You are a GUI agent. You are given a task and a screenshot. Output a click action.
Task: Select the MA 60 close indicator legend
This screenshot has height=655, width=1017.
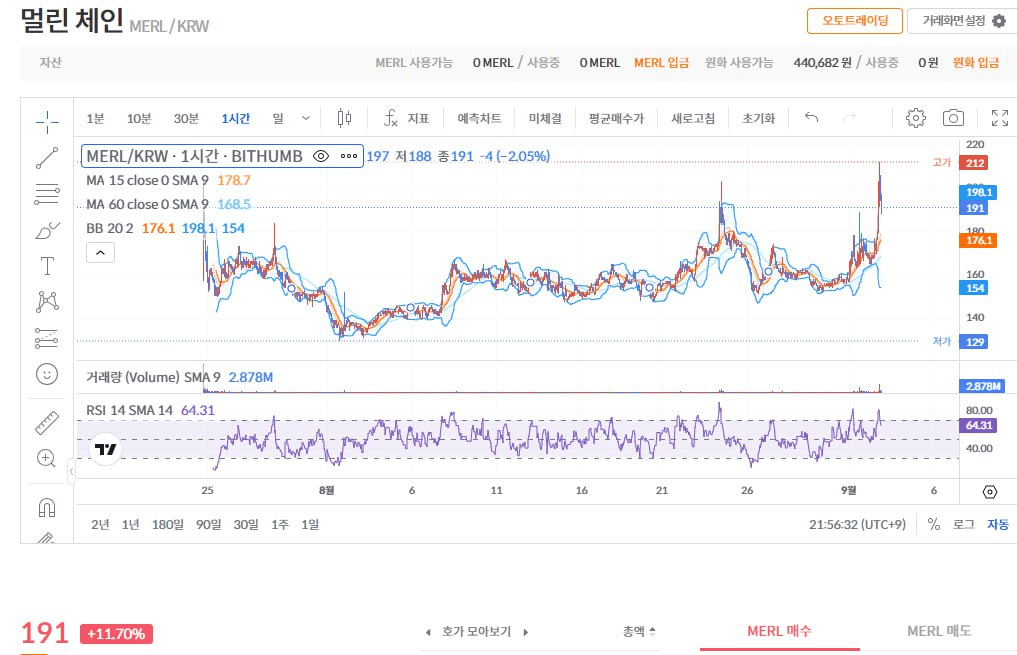point(147,204)
